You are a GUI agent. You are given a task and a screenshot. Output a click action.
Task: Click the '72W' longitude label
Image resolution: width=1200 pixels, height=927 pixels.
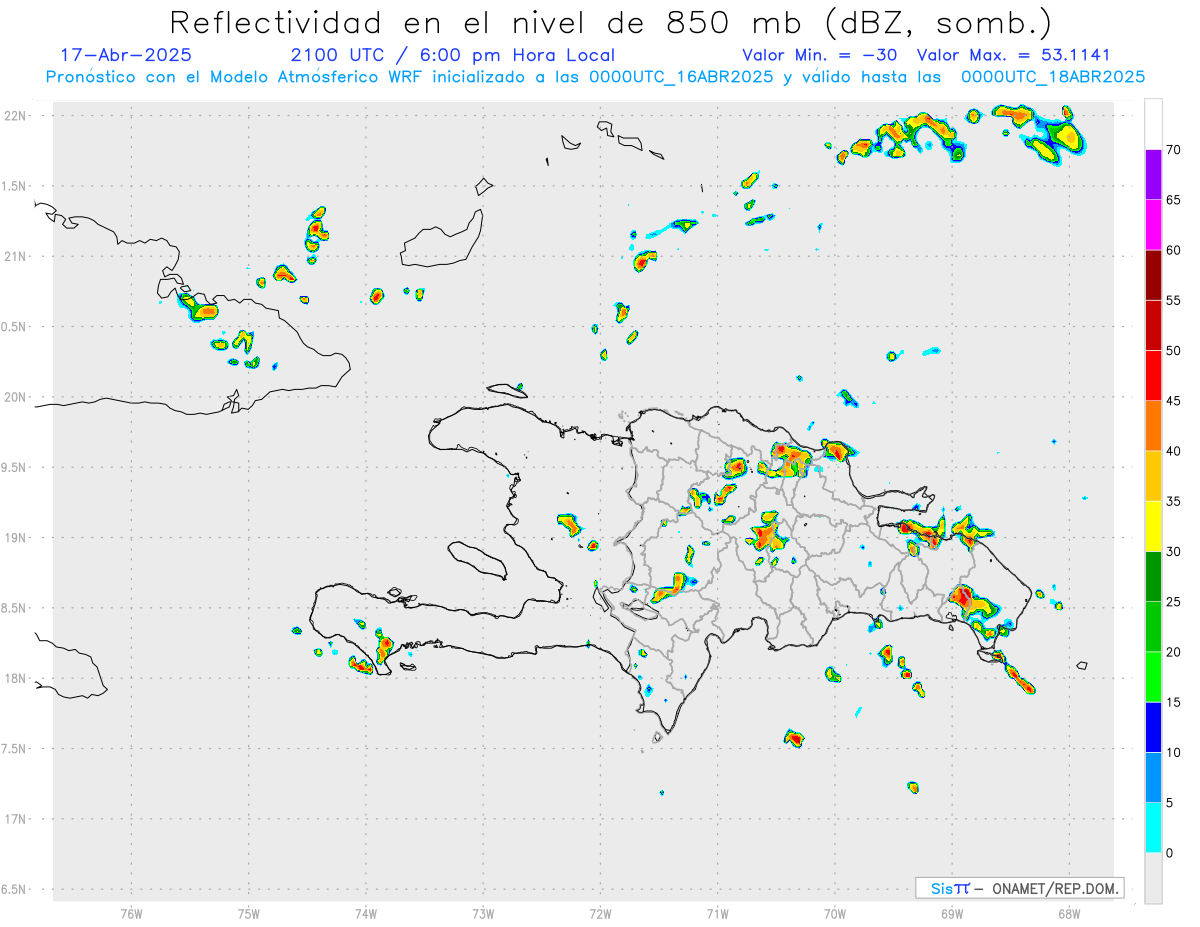tap(600, 913)
